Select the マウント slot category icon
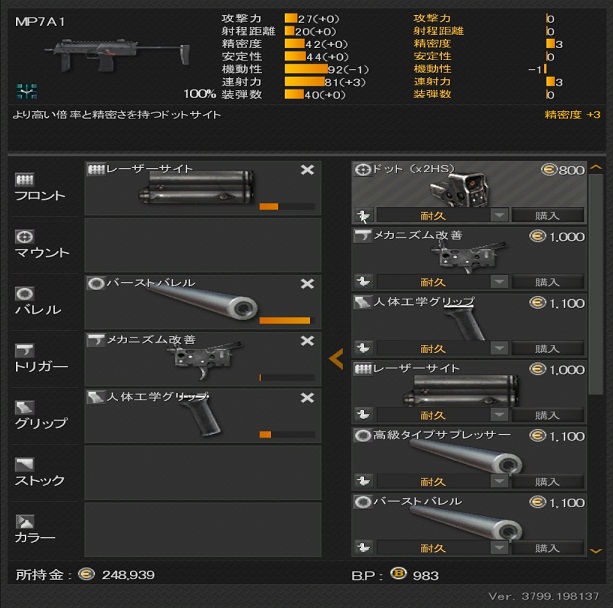This screenshot has height=608, width=613. (25, 237)
